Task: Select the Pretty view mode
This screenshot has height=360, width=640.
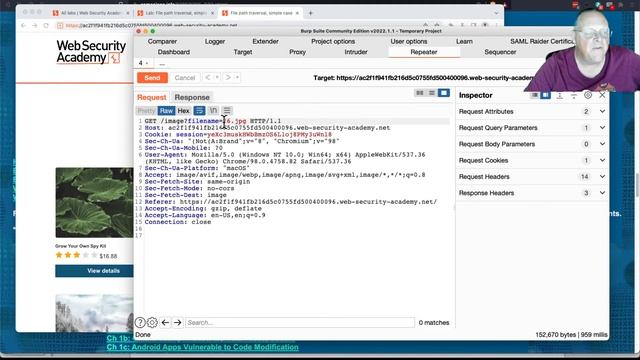Action: (146, 111)
